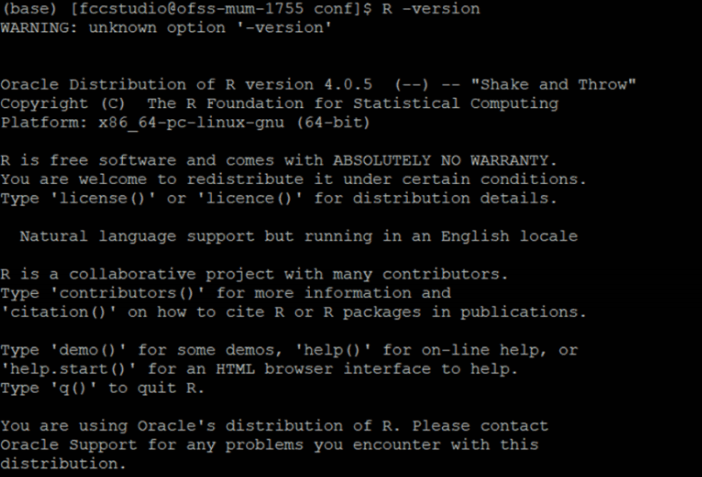Click the shell prompt line with 'R -version'
702x477 pixels.
coord(240,9)
